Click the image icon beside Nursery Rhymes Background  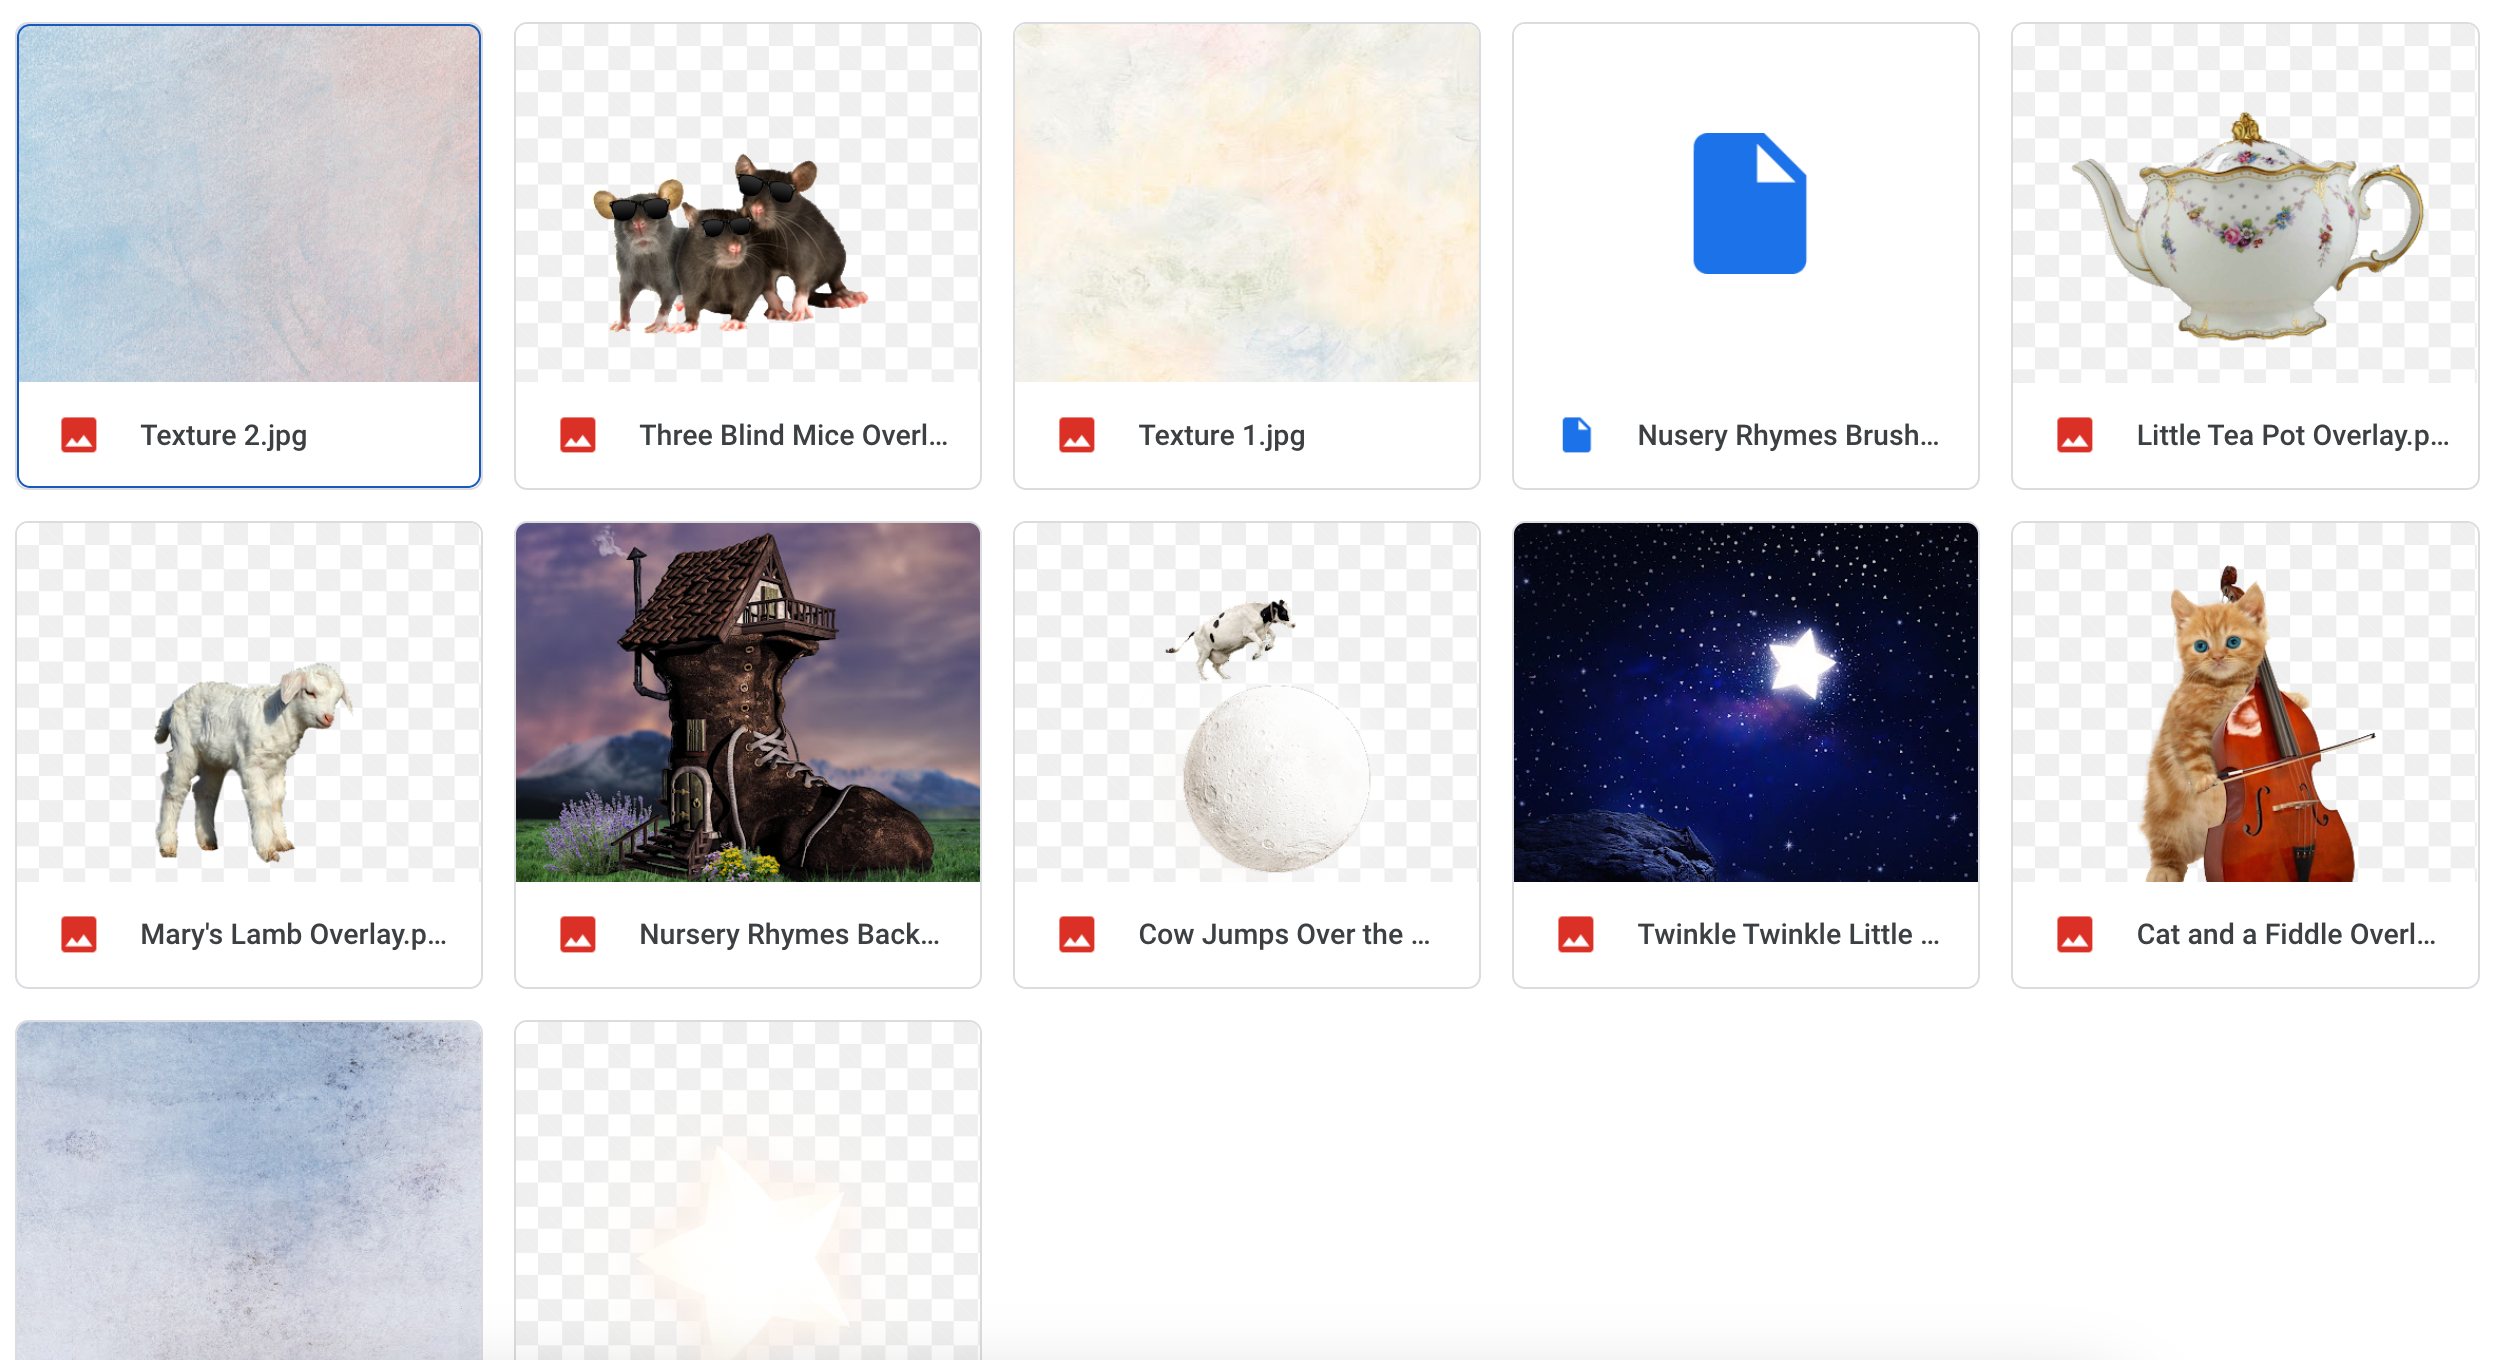578,934
